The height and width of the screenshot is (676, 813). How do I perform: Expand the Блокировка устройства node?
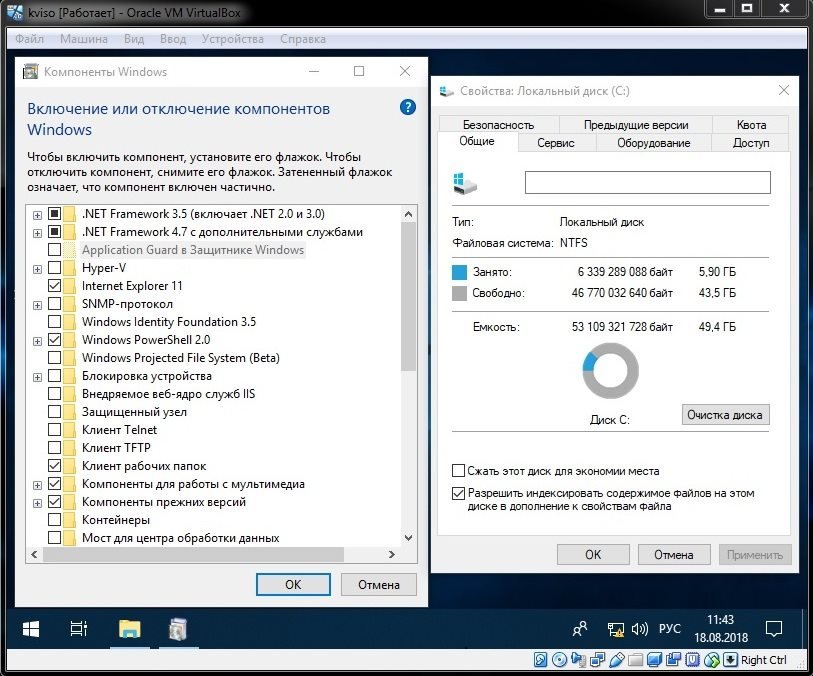pos(37,377)
